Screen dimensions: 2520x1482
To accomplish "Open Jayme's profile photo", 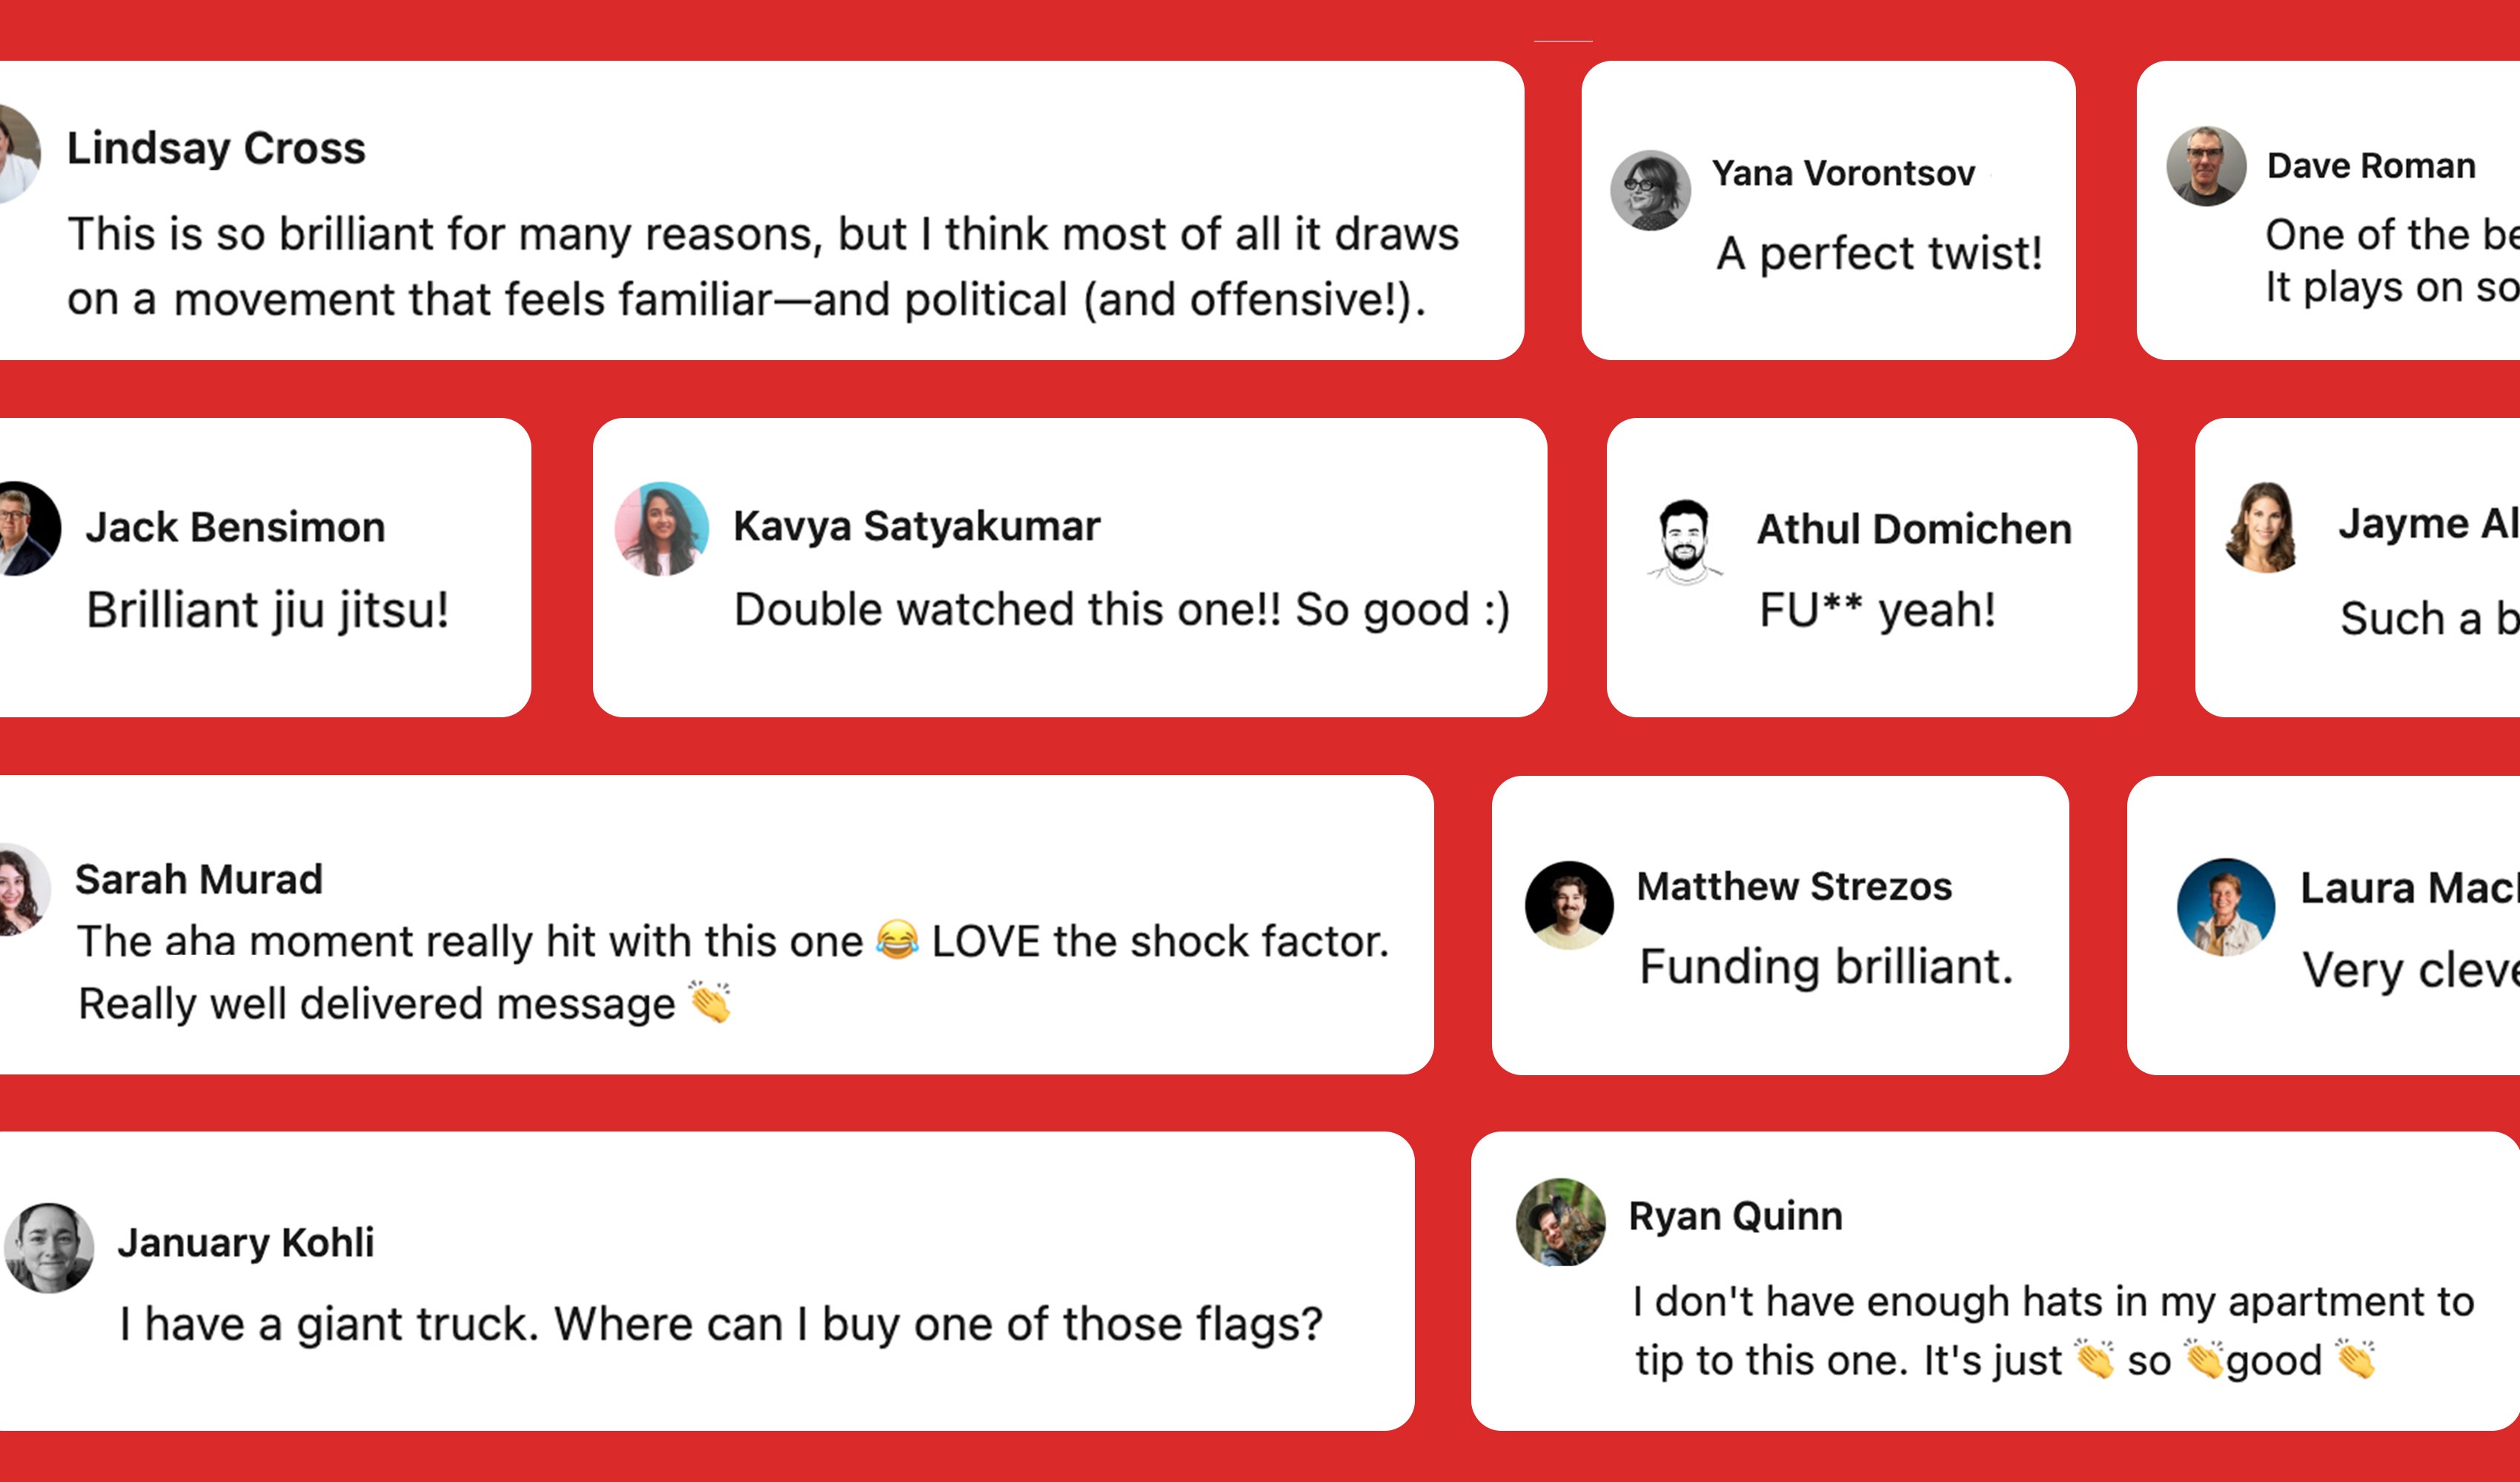I will click(2262, 527).
